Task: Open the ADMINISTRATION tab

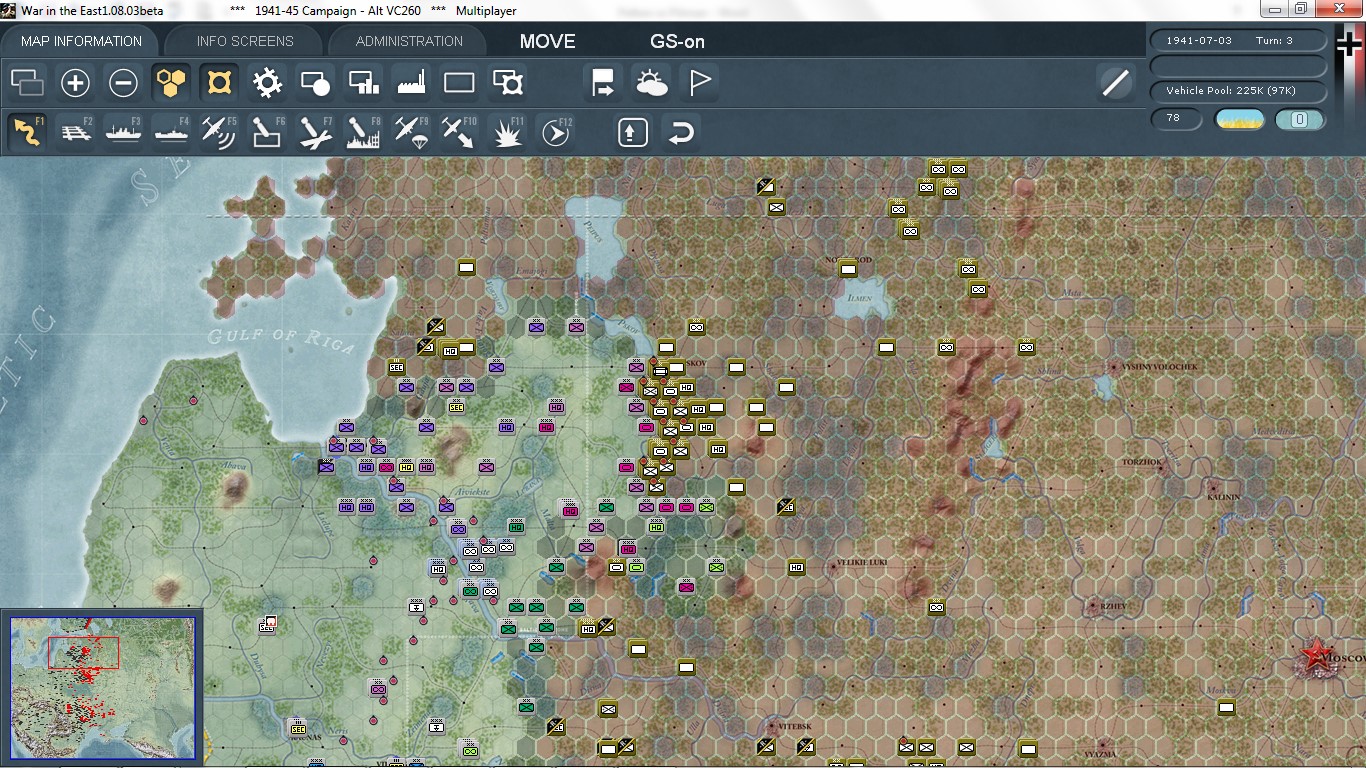Action: [409, 41]
